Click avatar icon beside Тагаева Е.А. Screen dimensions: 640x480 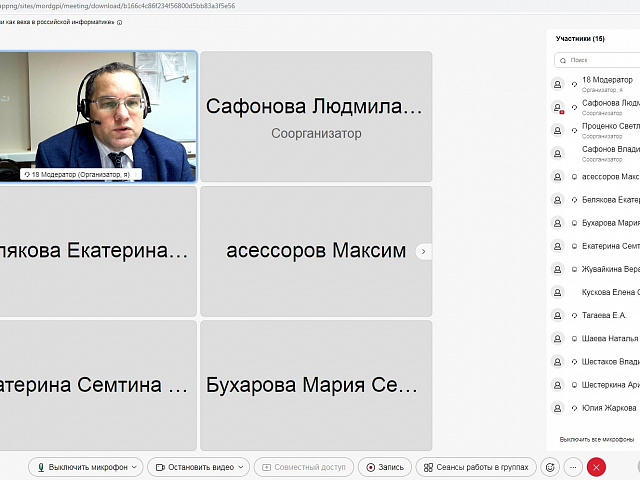coord(558,315)
